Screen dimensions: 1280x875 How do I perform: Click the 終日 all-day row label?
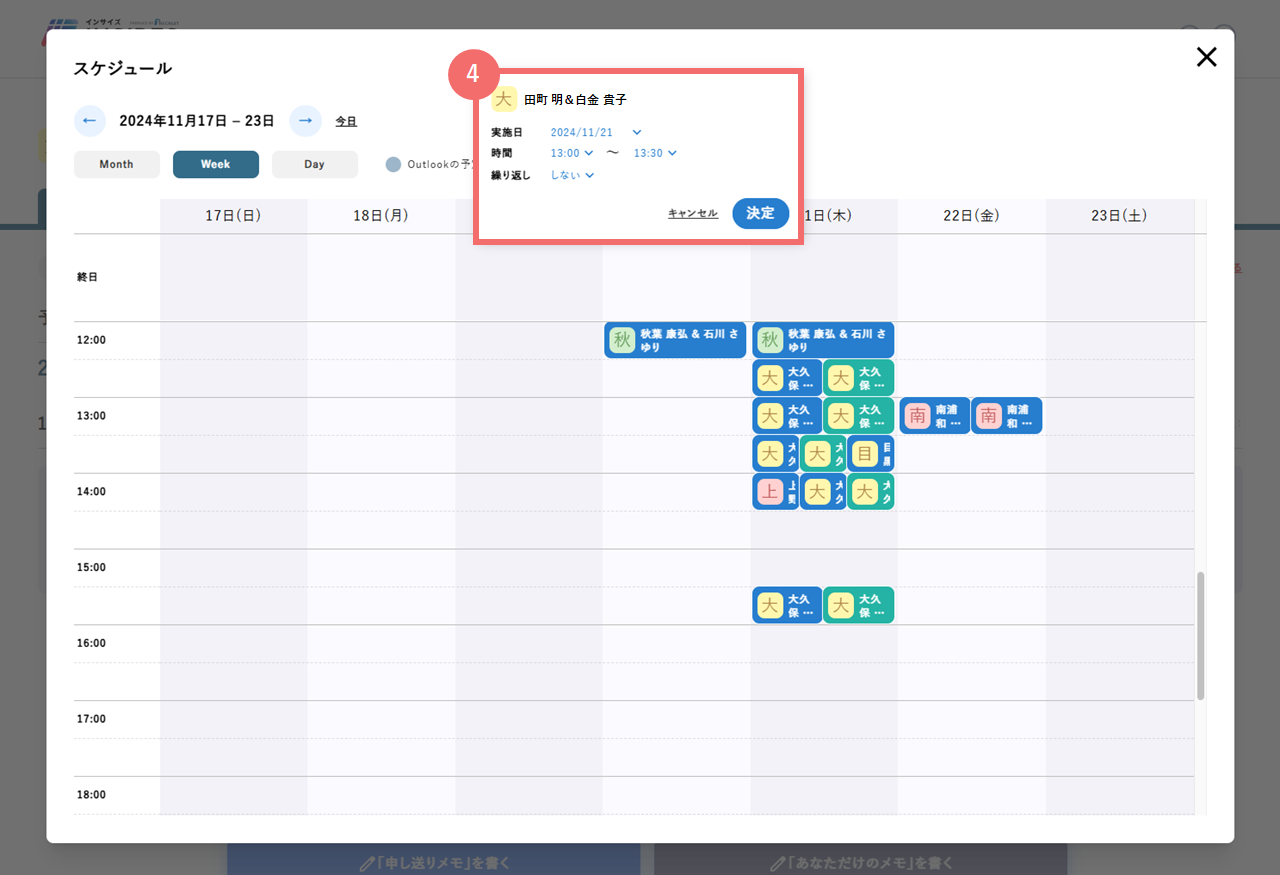point(88,277)
